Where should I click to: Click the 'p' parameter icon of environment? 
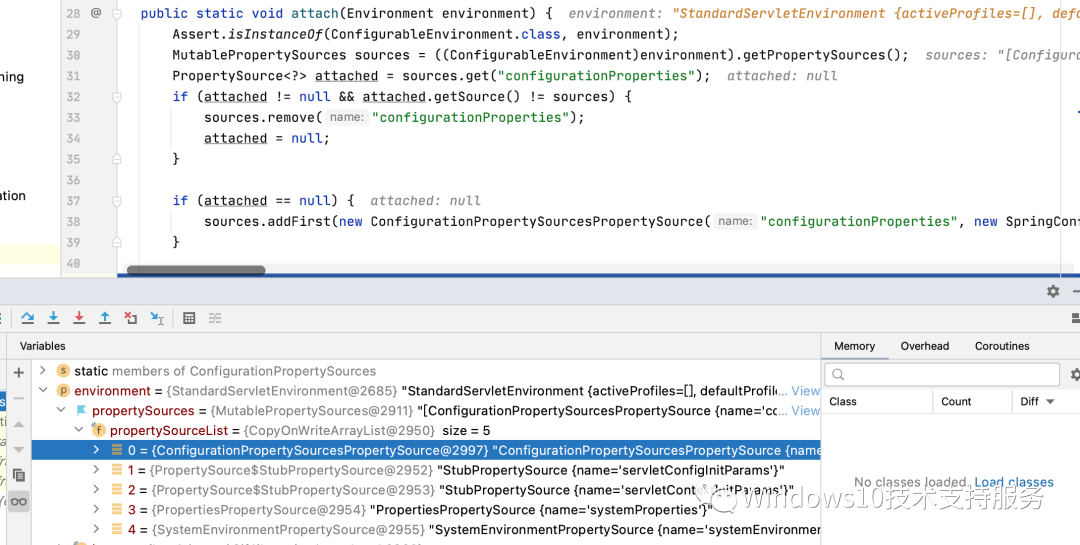pyautogui.click(x=63, y=391)
